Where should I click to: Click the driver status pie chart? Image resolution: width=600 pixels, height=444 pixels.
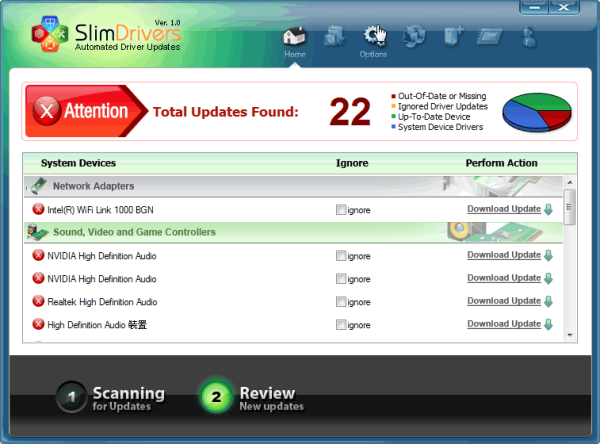537,113
